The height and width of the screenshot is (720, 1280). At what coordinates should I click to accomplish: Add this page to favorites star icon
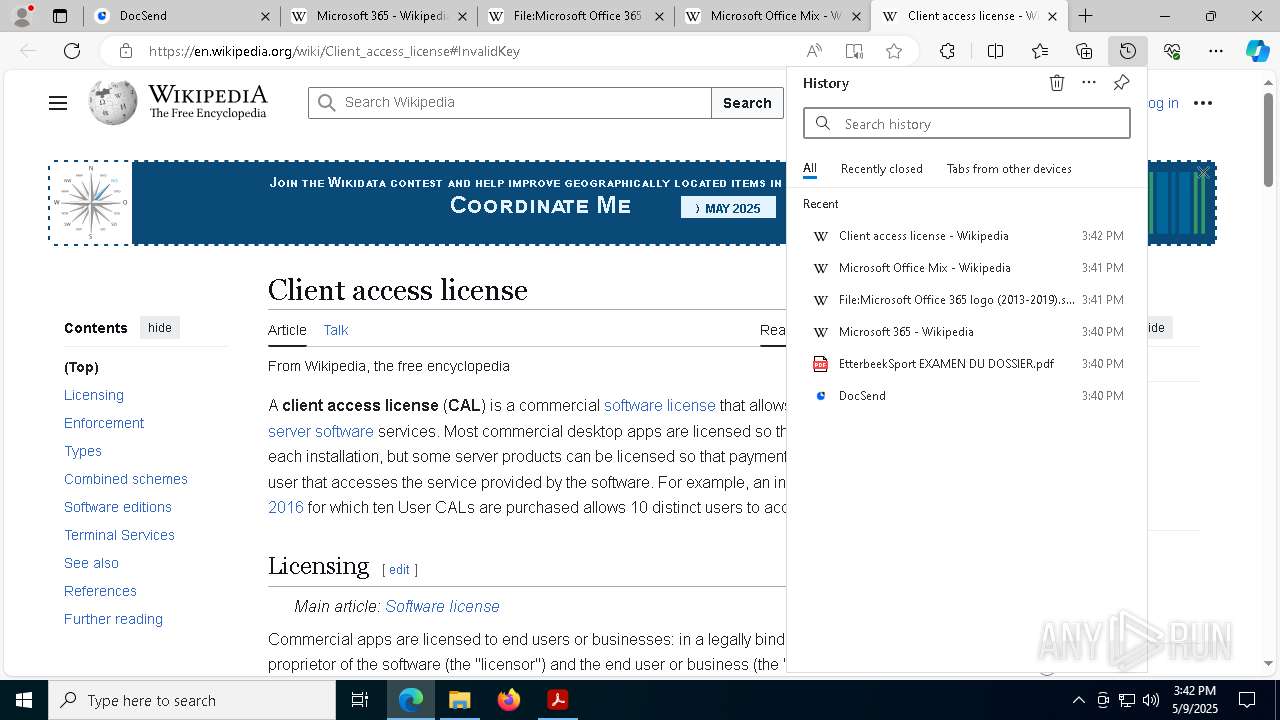pos(894,51)
